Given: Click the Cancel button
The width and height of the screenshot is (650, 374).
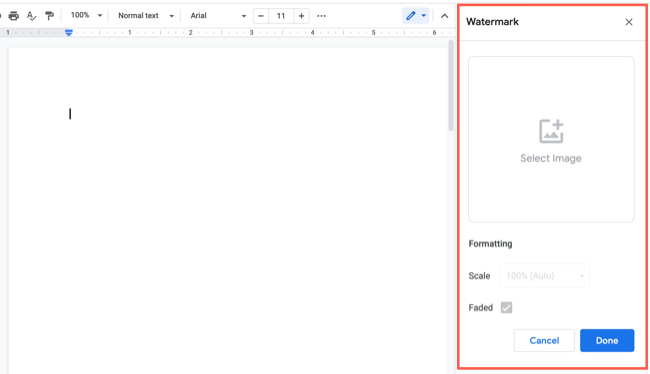Looking at the screenshot, I should click(x=544, y=340).
